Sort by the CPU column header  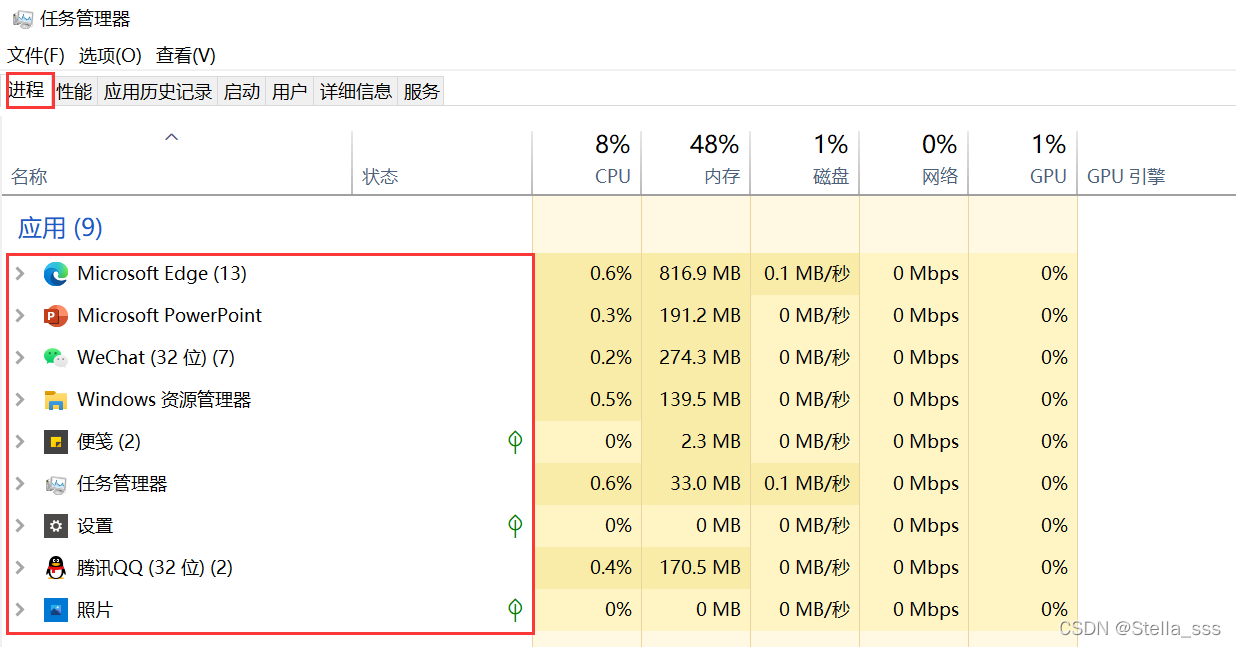[587, 162]
